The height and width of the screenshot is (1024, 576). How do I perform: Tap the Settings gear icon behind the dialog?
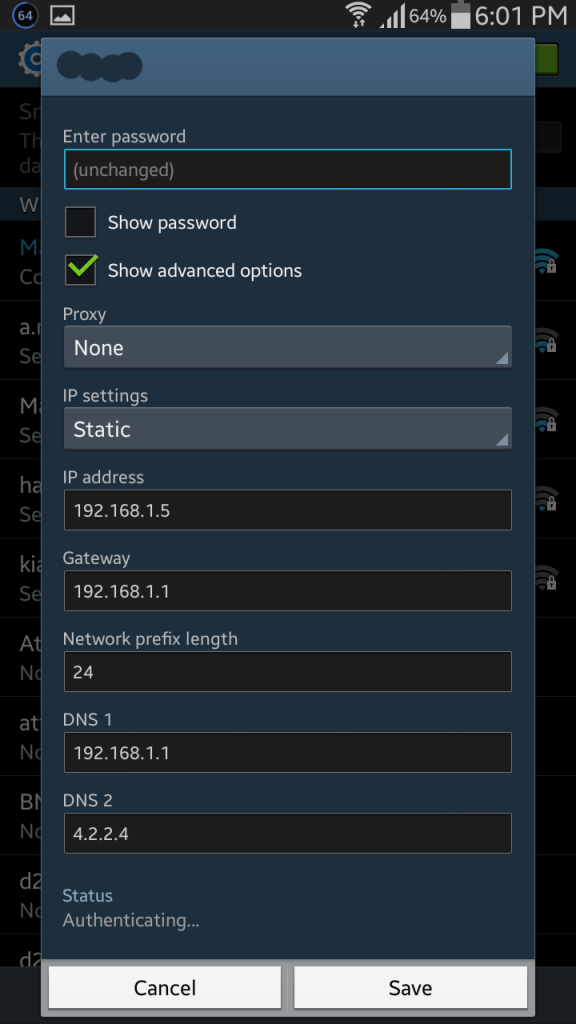(30, 59)
